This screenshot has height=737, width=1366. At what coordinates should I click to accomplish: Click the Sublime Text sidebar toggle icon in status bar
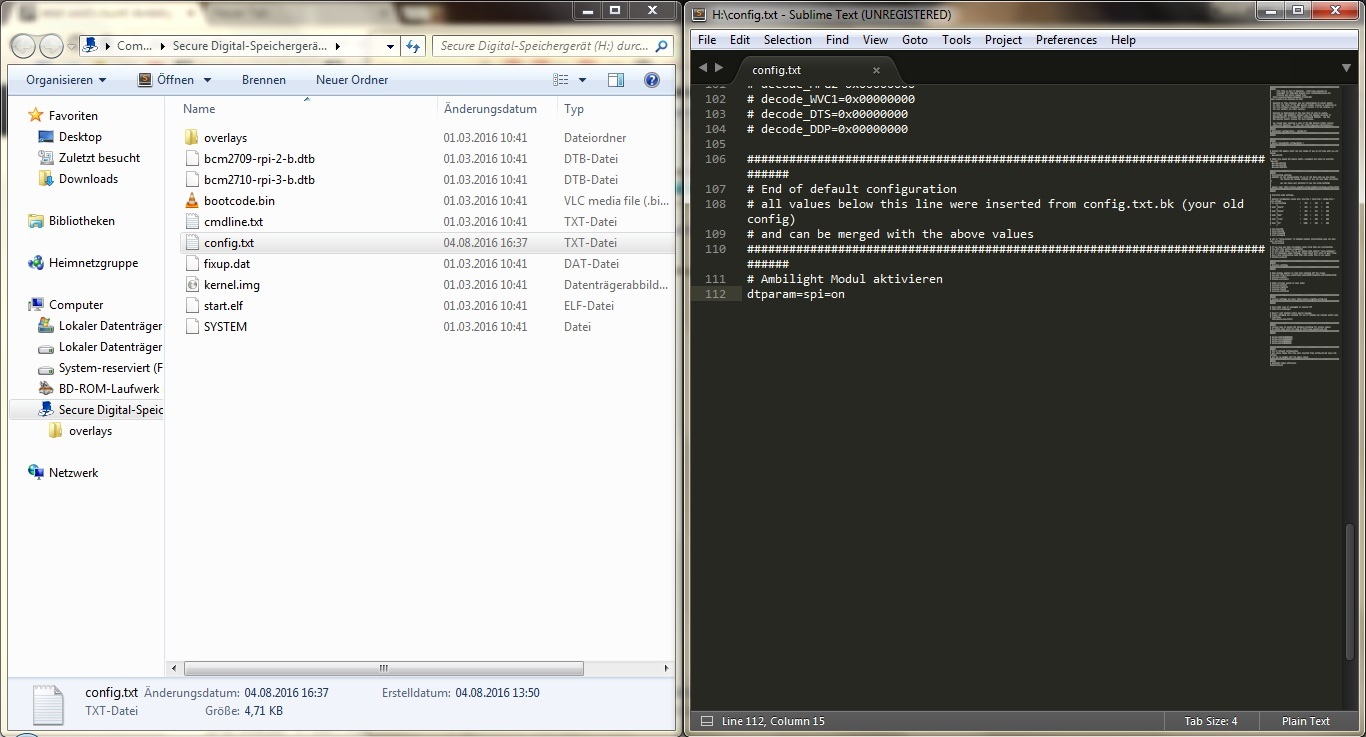click(706, 721)
